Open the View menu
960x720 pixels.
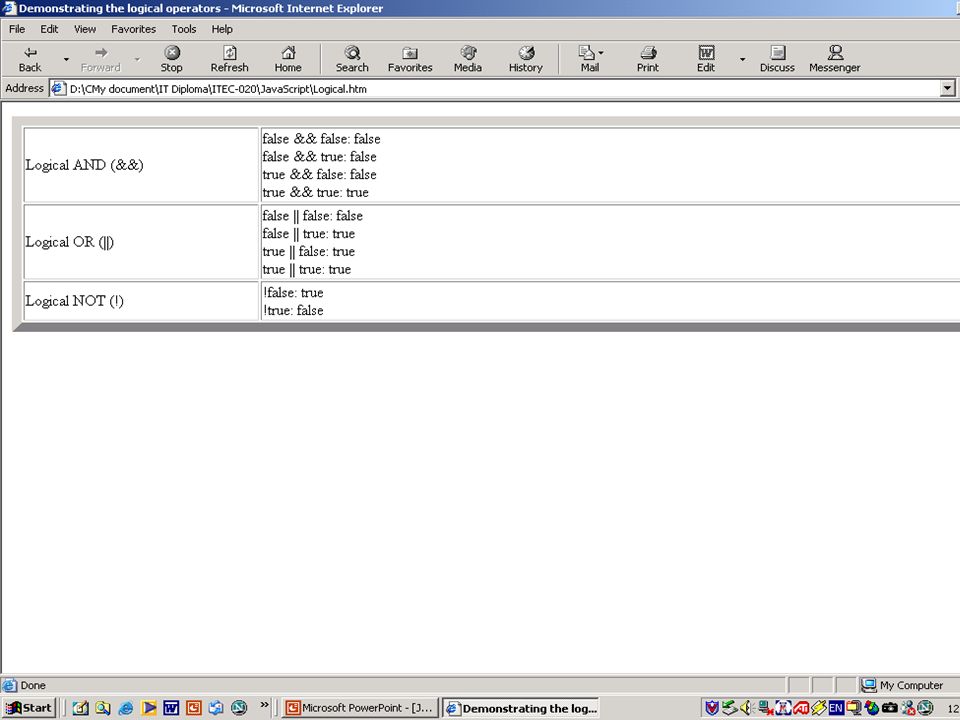pos(85,29)
